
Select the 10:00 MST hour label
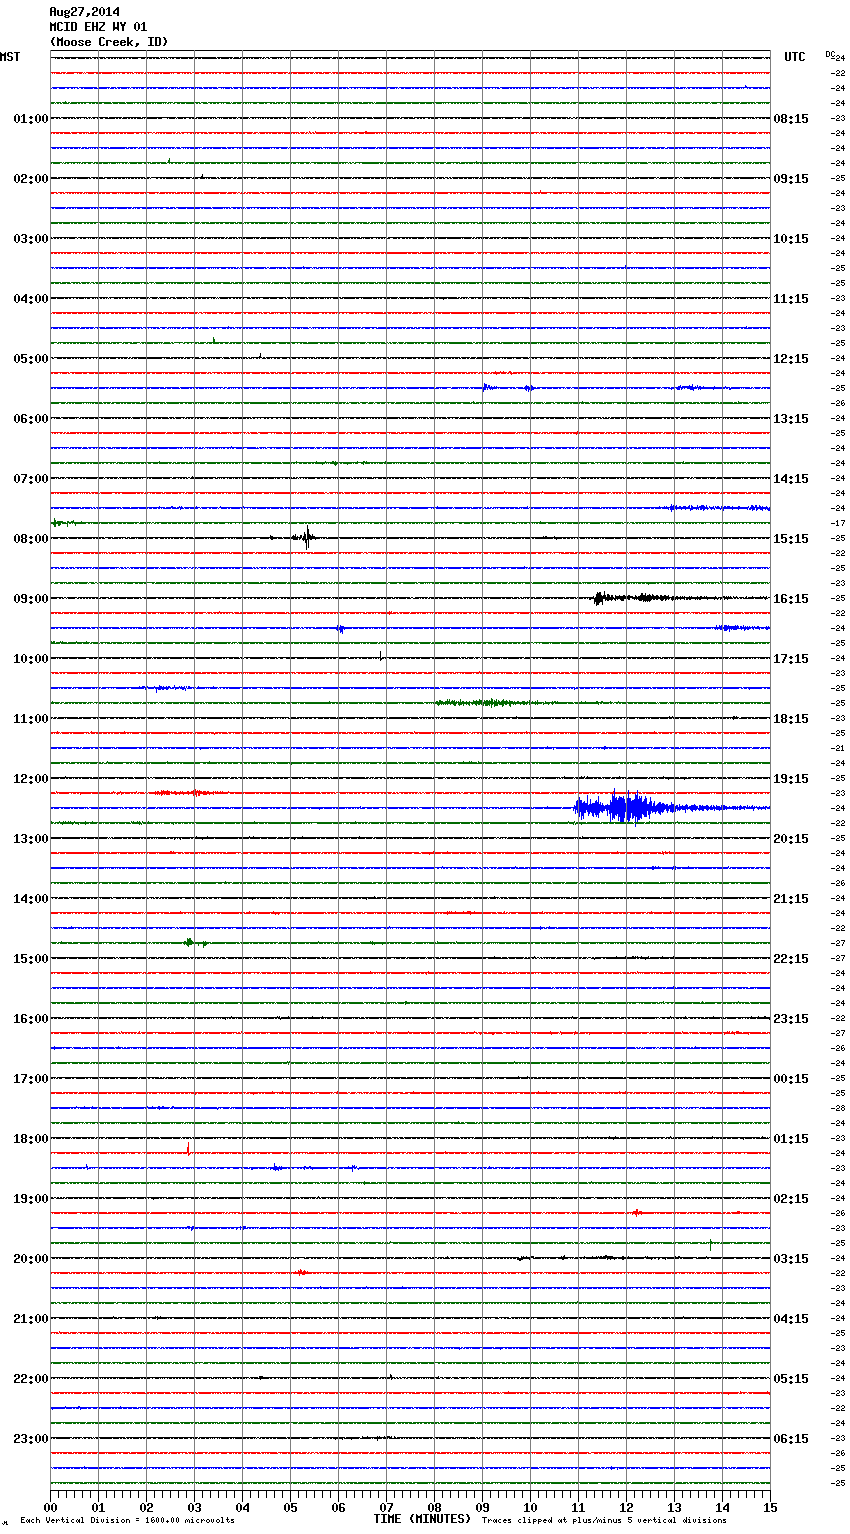[30, 659]
